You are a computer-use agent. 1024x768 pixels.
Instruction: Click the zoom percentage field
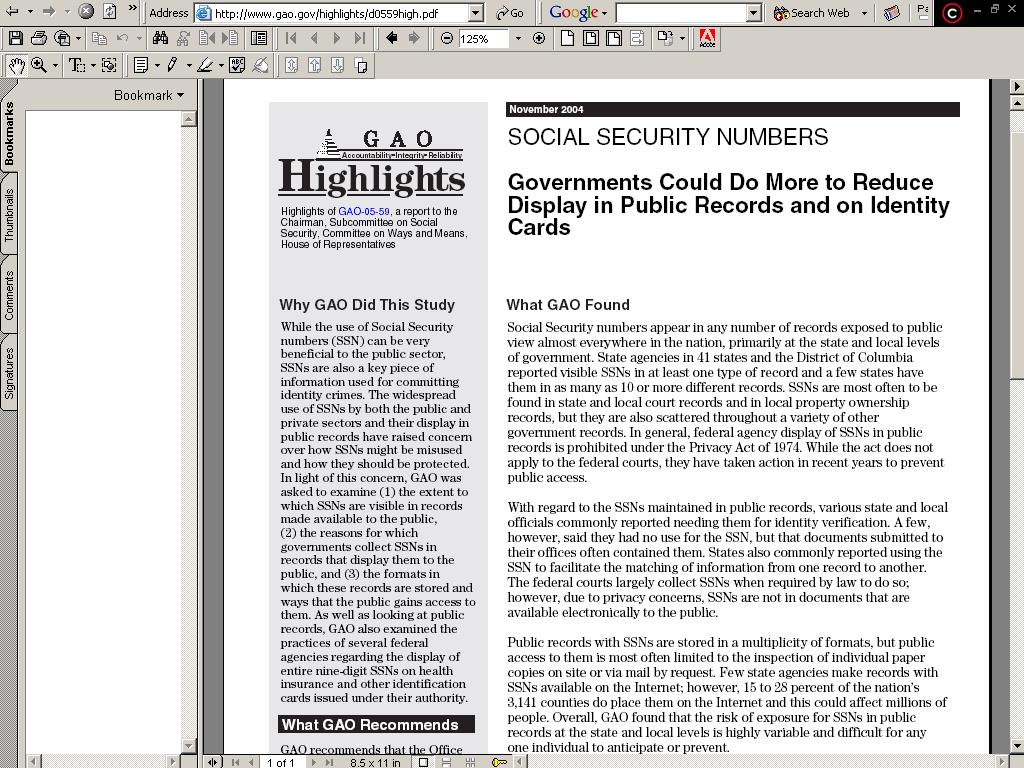pyautogui.click(x=483, y=39)
